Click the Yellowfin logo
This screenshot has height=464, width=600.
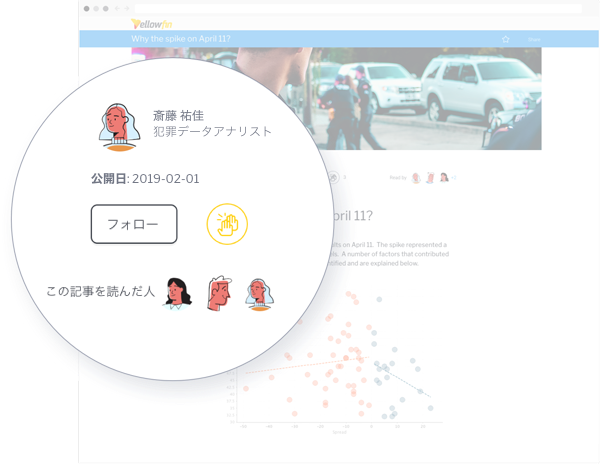(151, 23)
